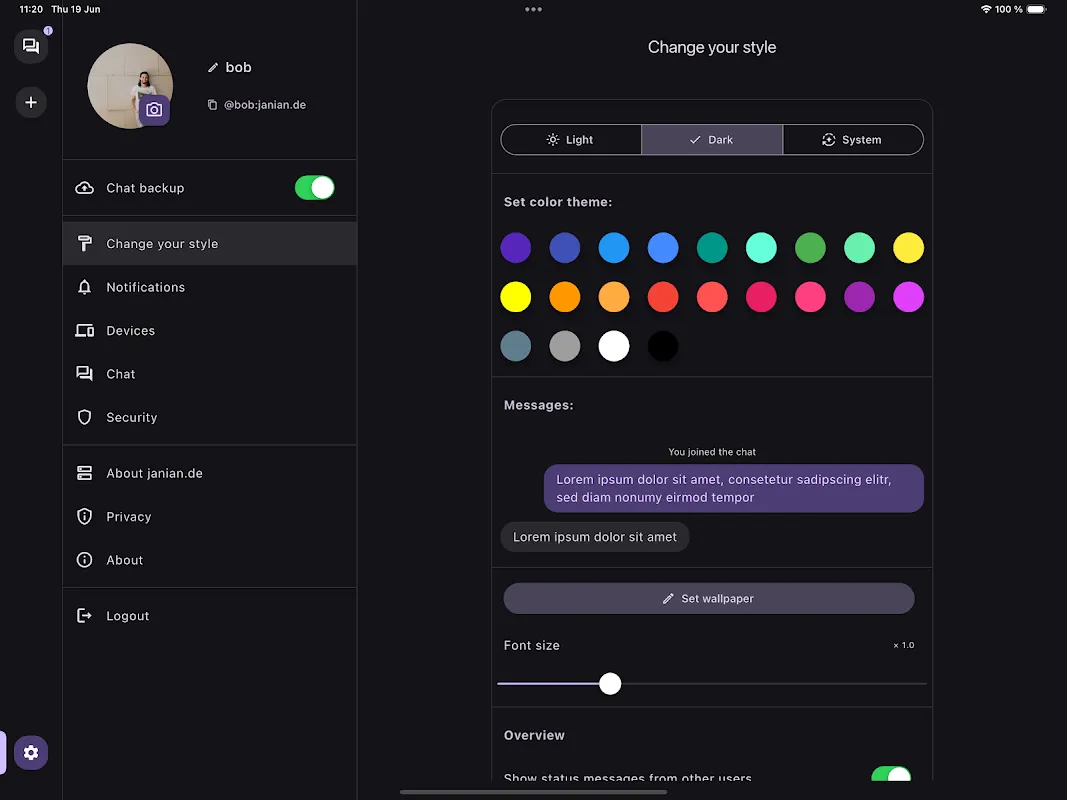The width and height of the screenshot is (1067, 800).
Task: Open About janian.de page
Action: 210,473
